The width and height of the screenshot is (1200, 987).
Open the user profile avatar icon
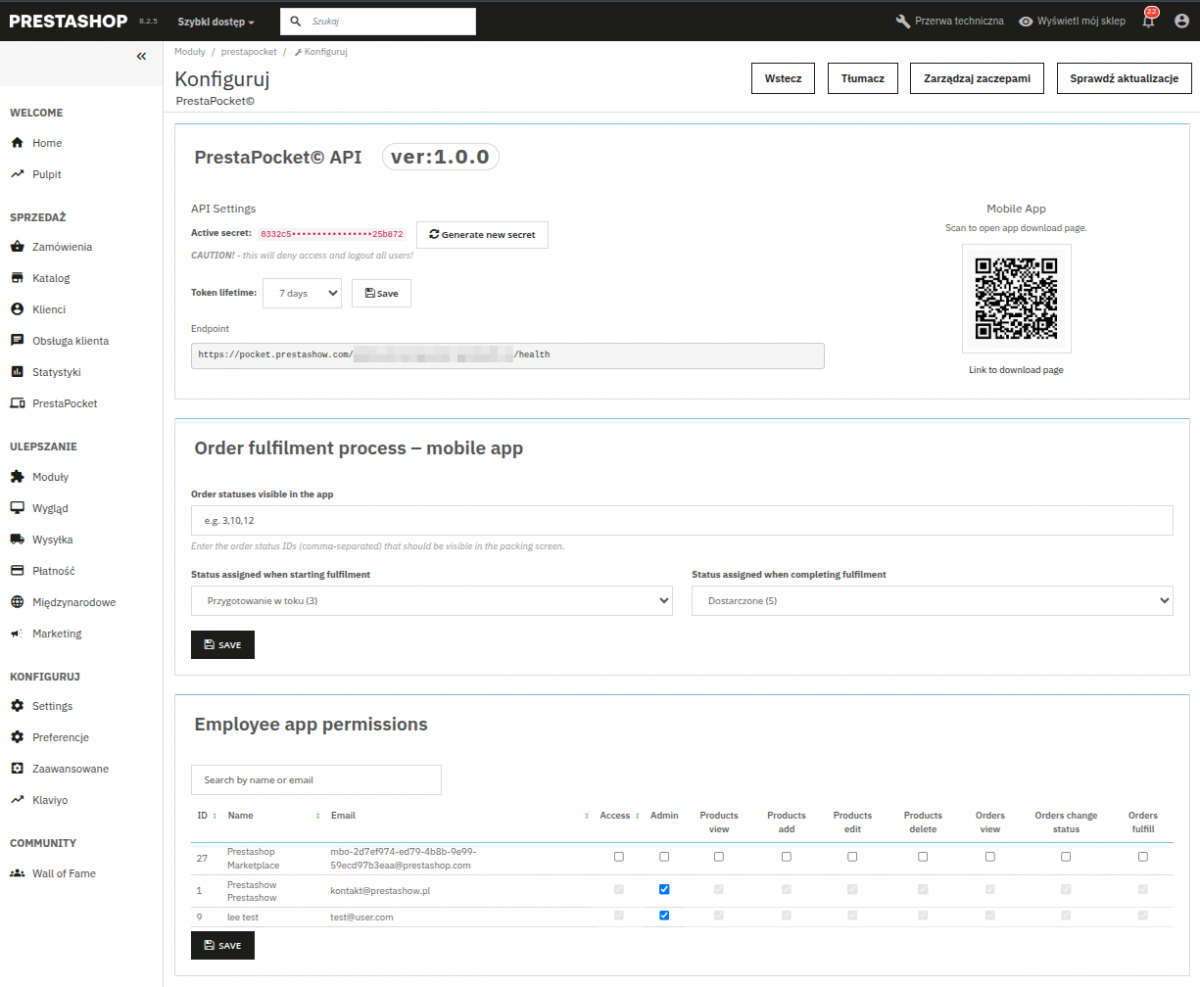tap(1182, 21)
